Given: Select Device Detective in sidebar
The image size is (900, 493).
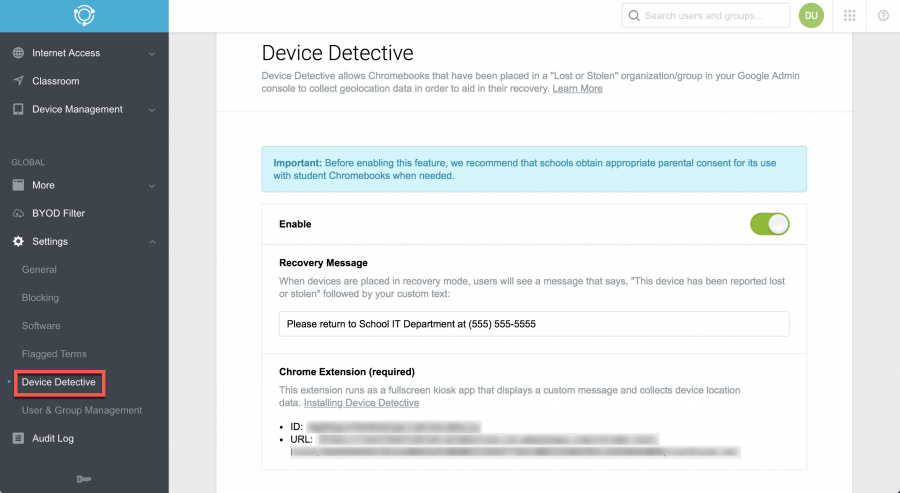Looking at the screenshot, I should tap(59, 382).
